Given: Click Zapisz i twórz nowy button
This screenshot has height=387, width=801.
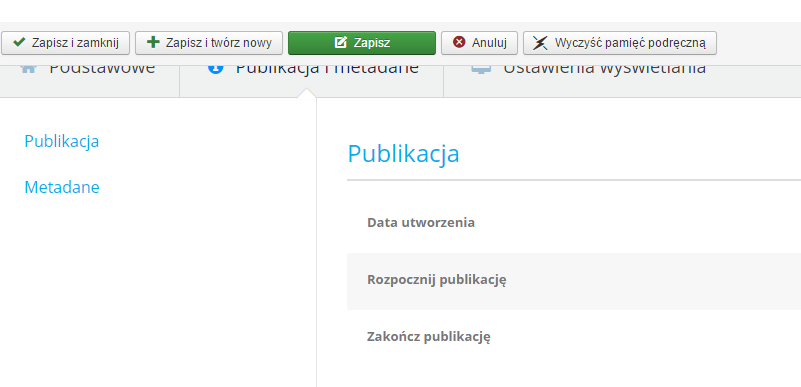Looking at the screenshot, I should pyautogui.click(x=209, y=43).
